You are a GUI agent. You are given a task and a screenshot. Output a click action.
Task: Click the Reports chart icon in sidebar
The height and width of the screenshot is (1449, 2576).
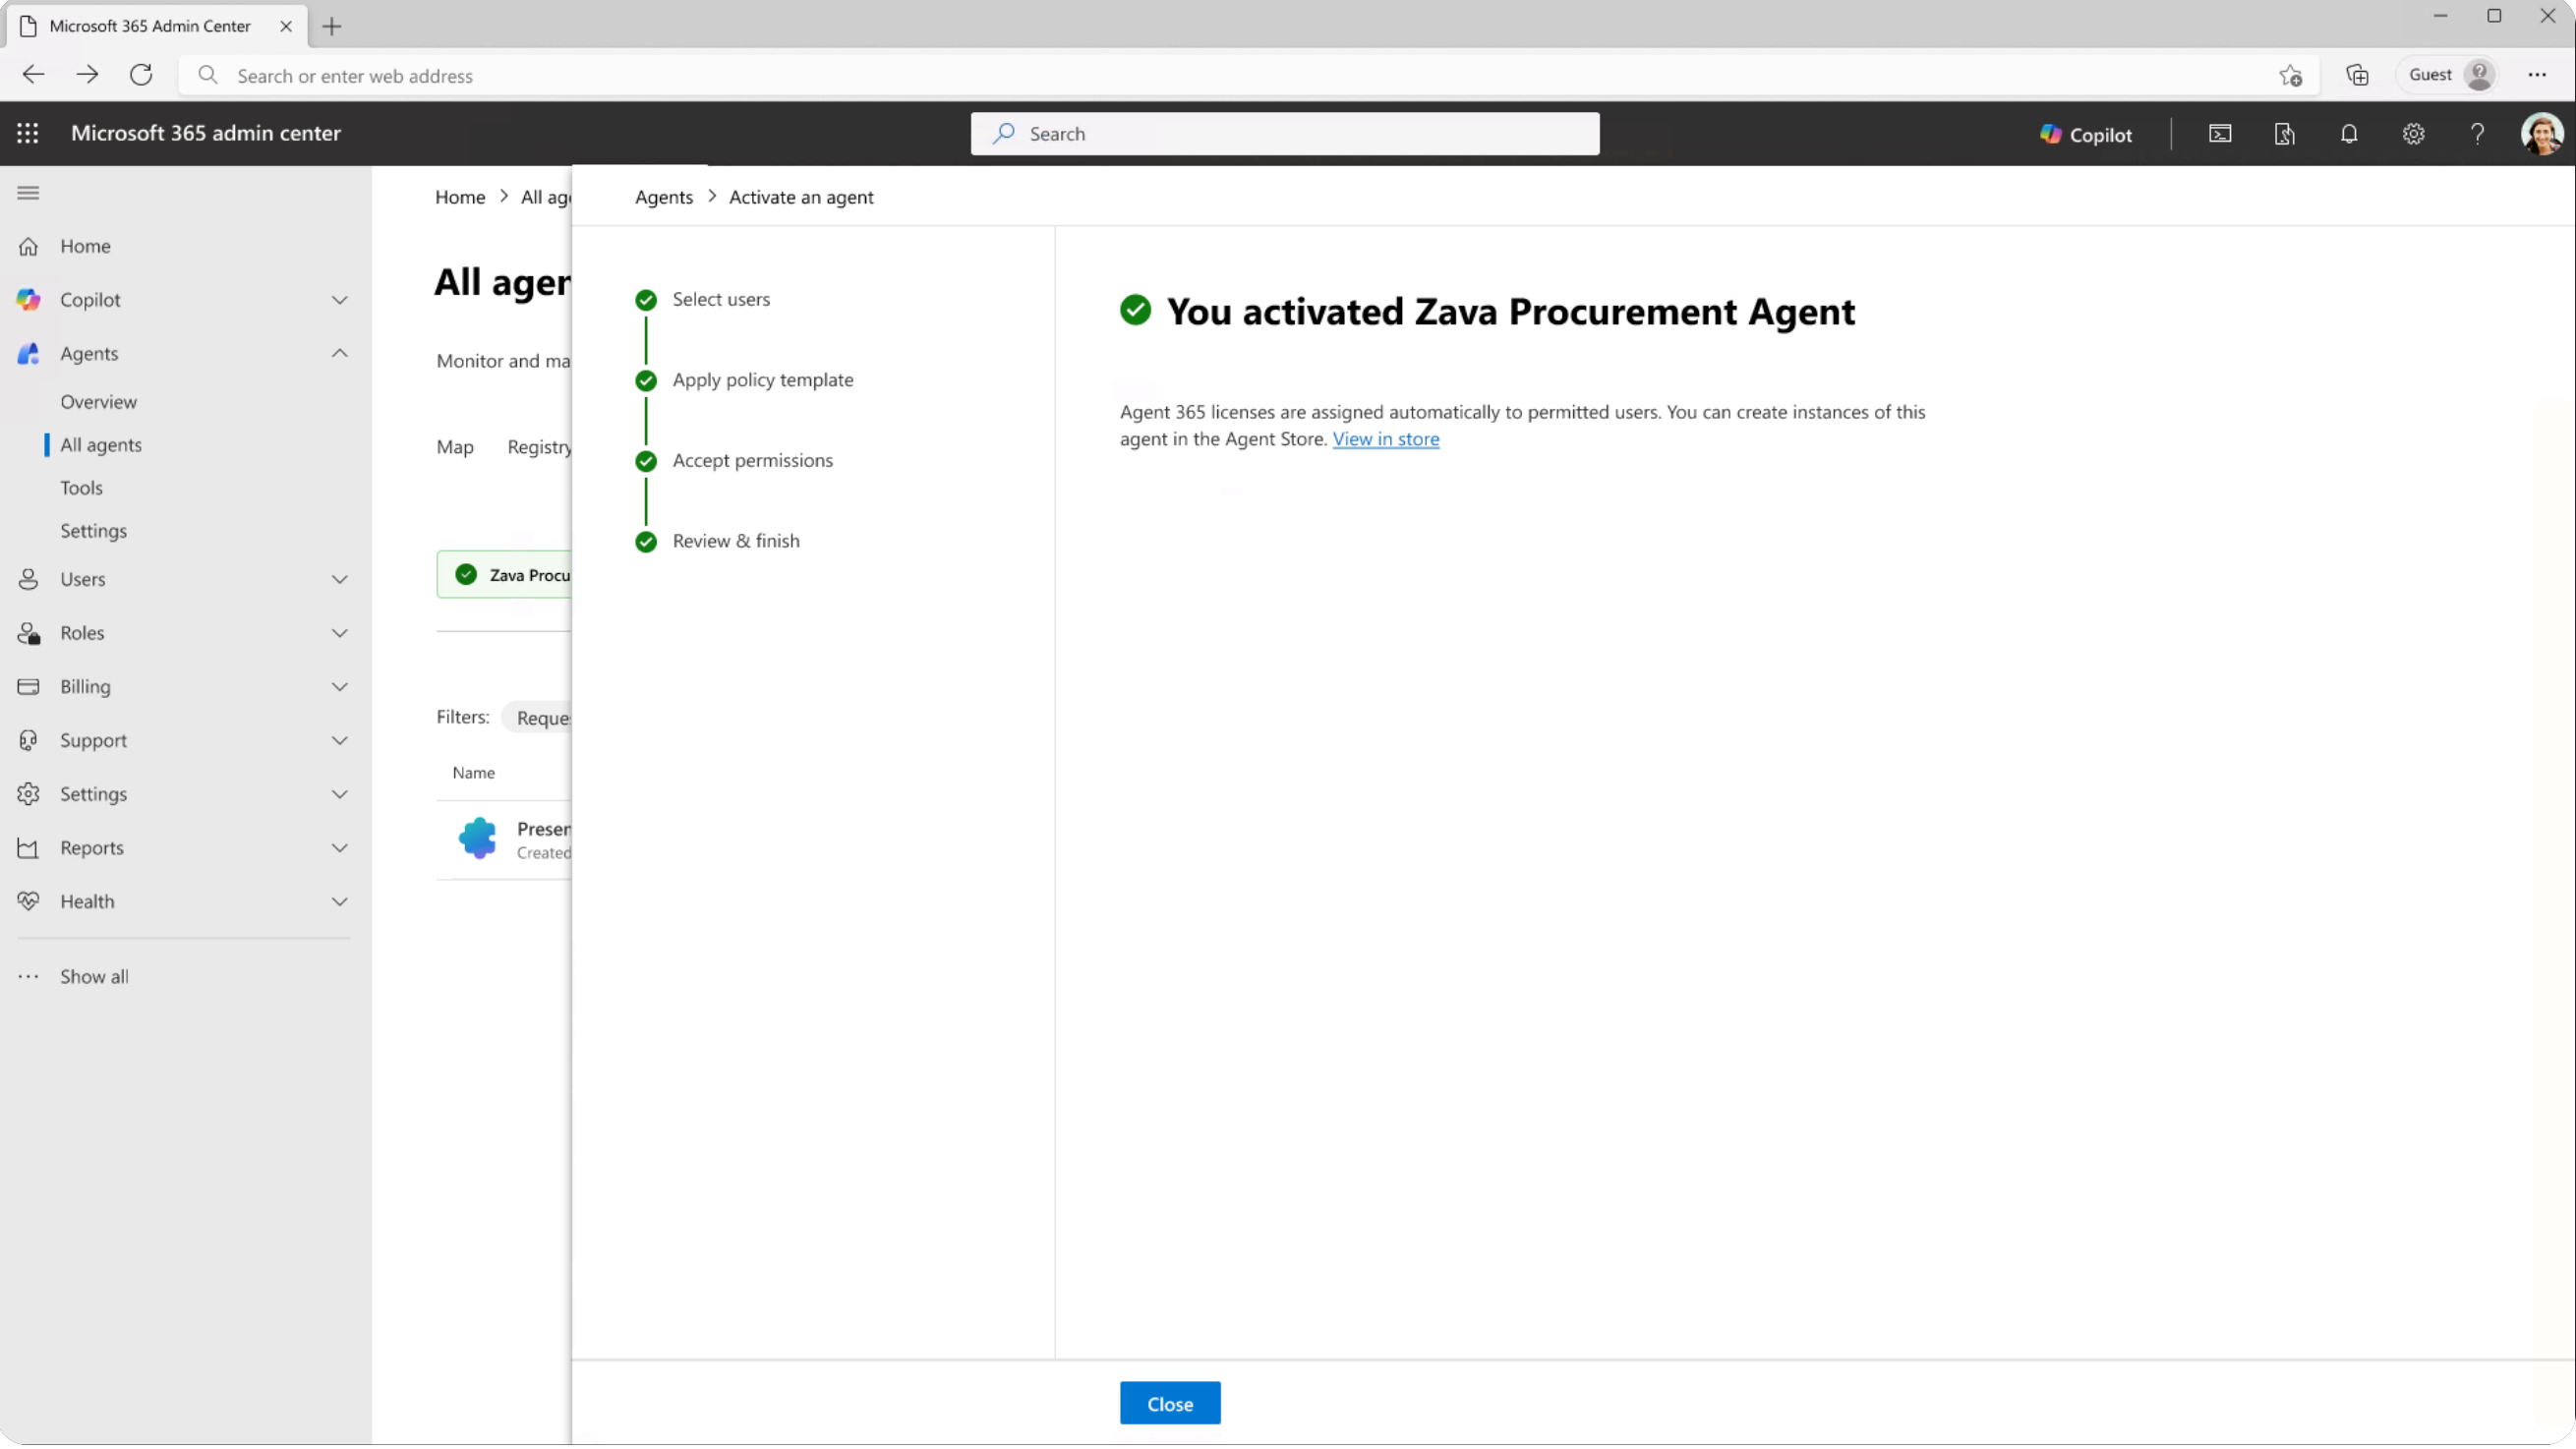click(28, 849)
